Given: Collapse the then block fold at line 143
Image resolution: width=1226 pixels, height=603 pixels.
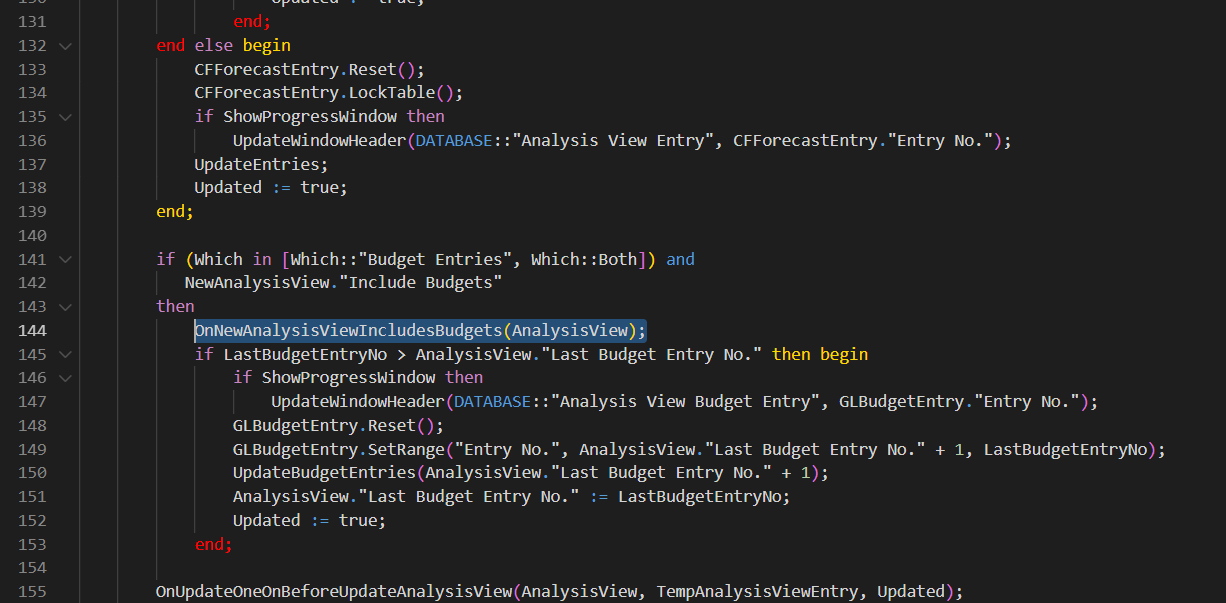Looking at the screenshot, I should click(64, 306).
